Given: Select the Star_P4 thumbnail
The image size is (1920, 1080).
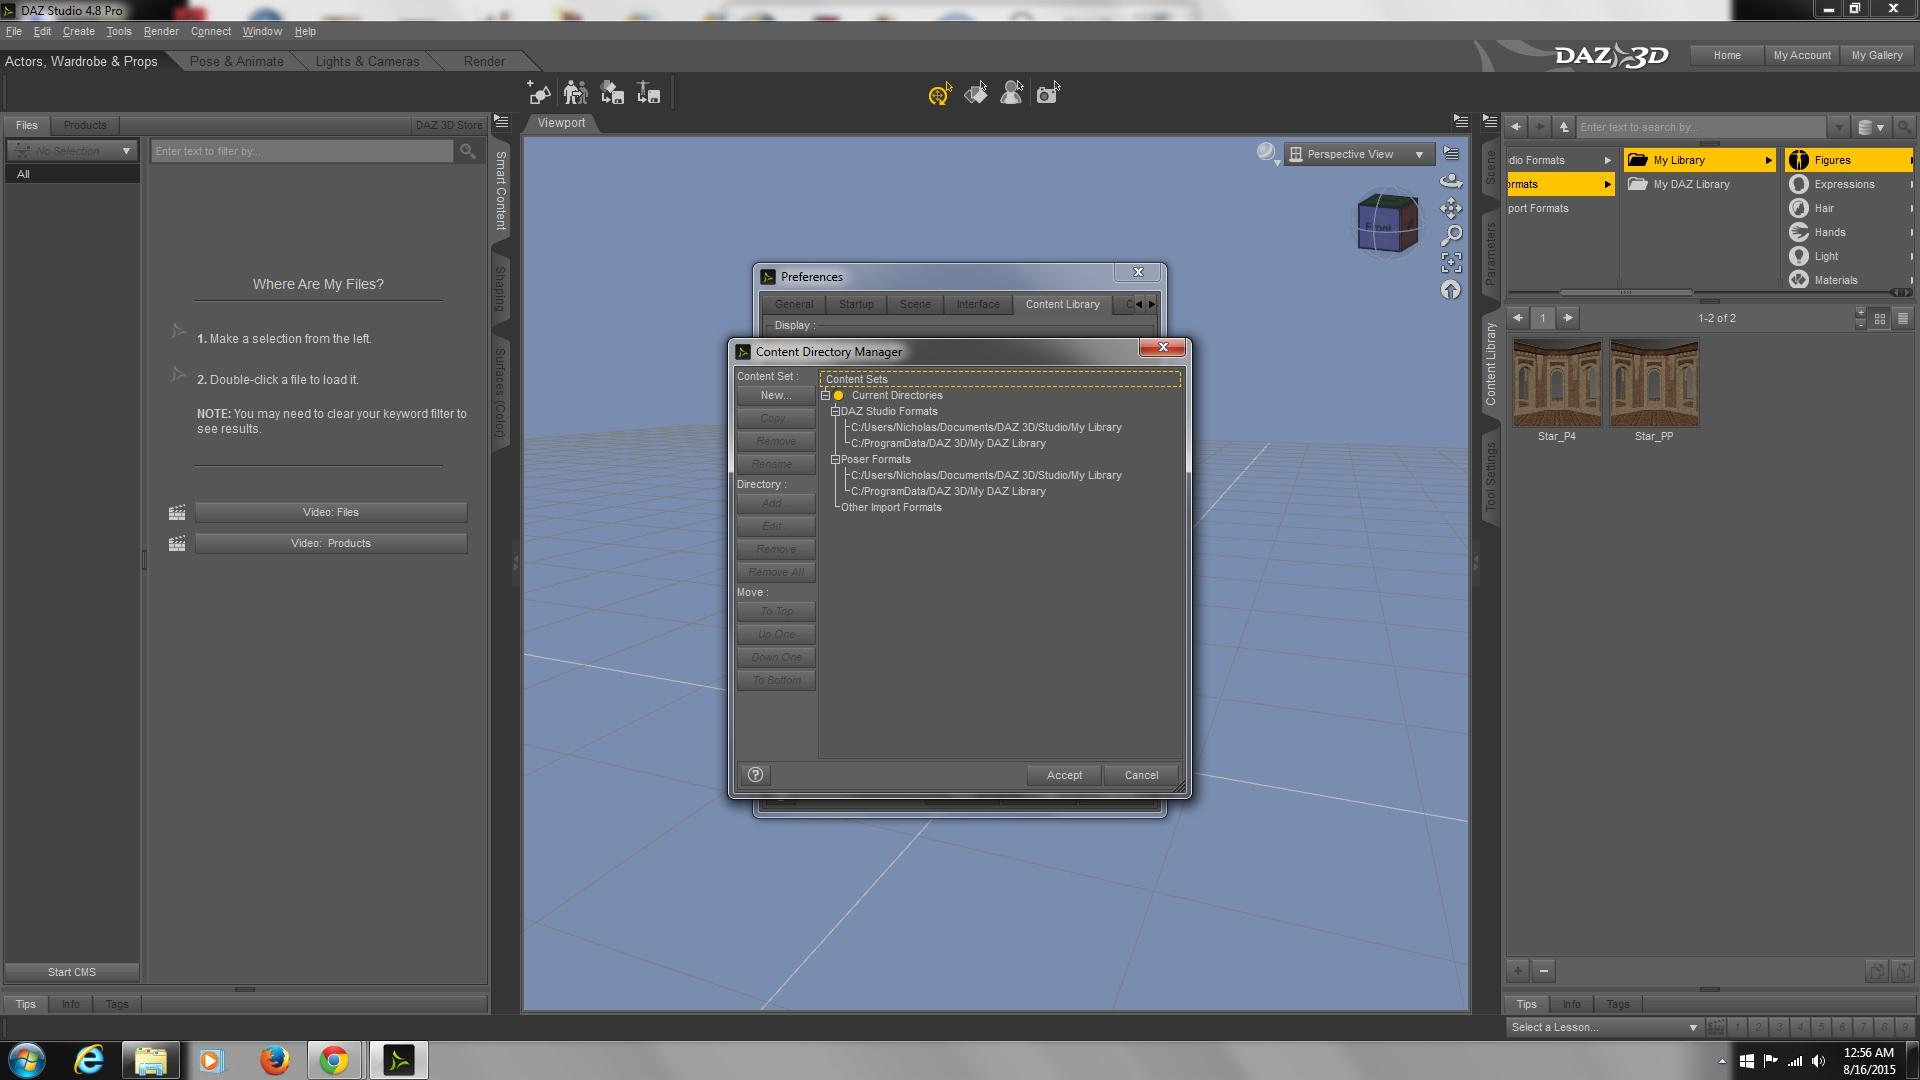Looking at the screenshot, I should click(1556, 384).
